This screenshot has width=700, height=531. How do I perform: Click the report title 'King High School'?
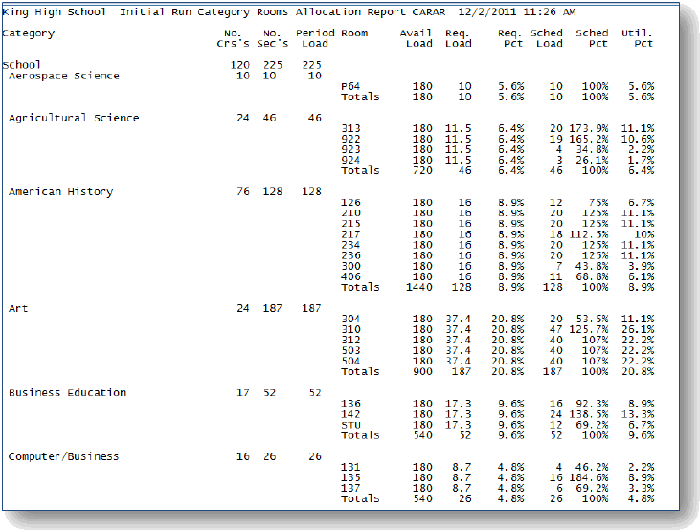coord(57,13)
